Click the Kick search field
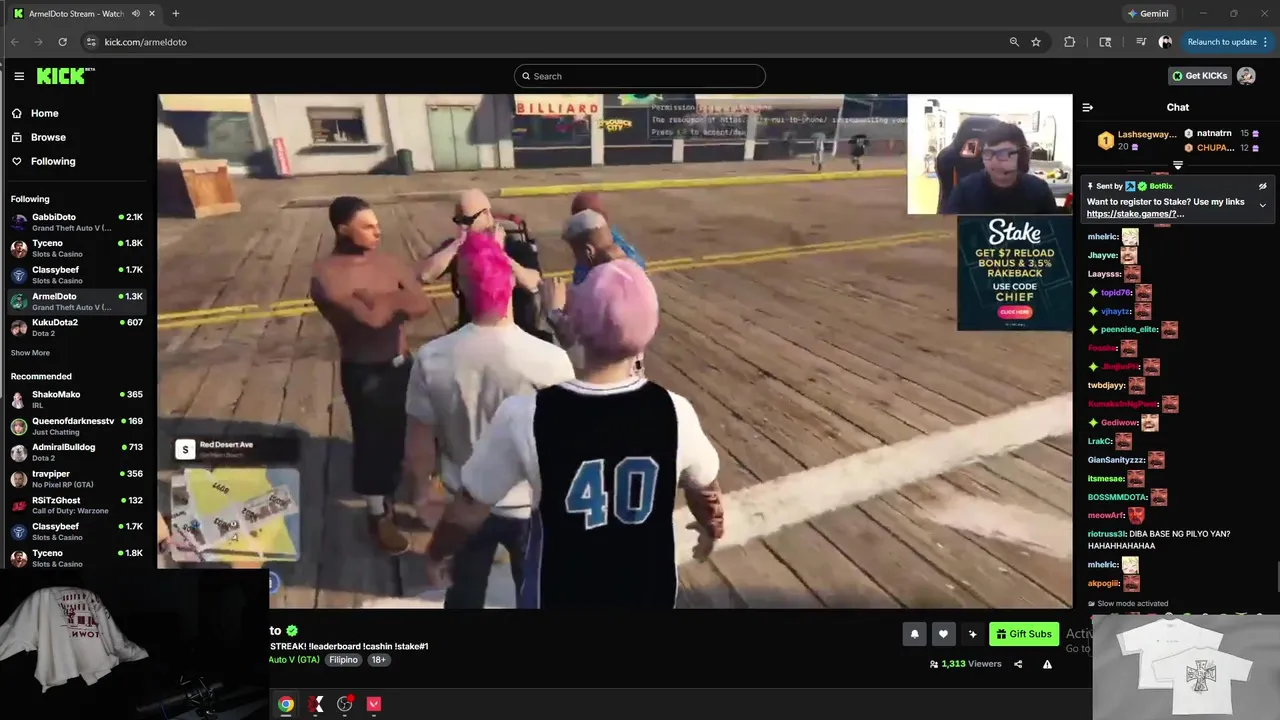Viewport: 1280px width, 720px height. (640, 76)
